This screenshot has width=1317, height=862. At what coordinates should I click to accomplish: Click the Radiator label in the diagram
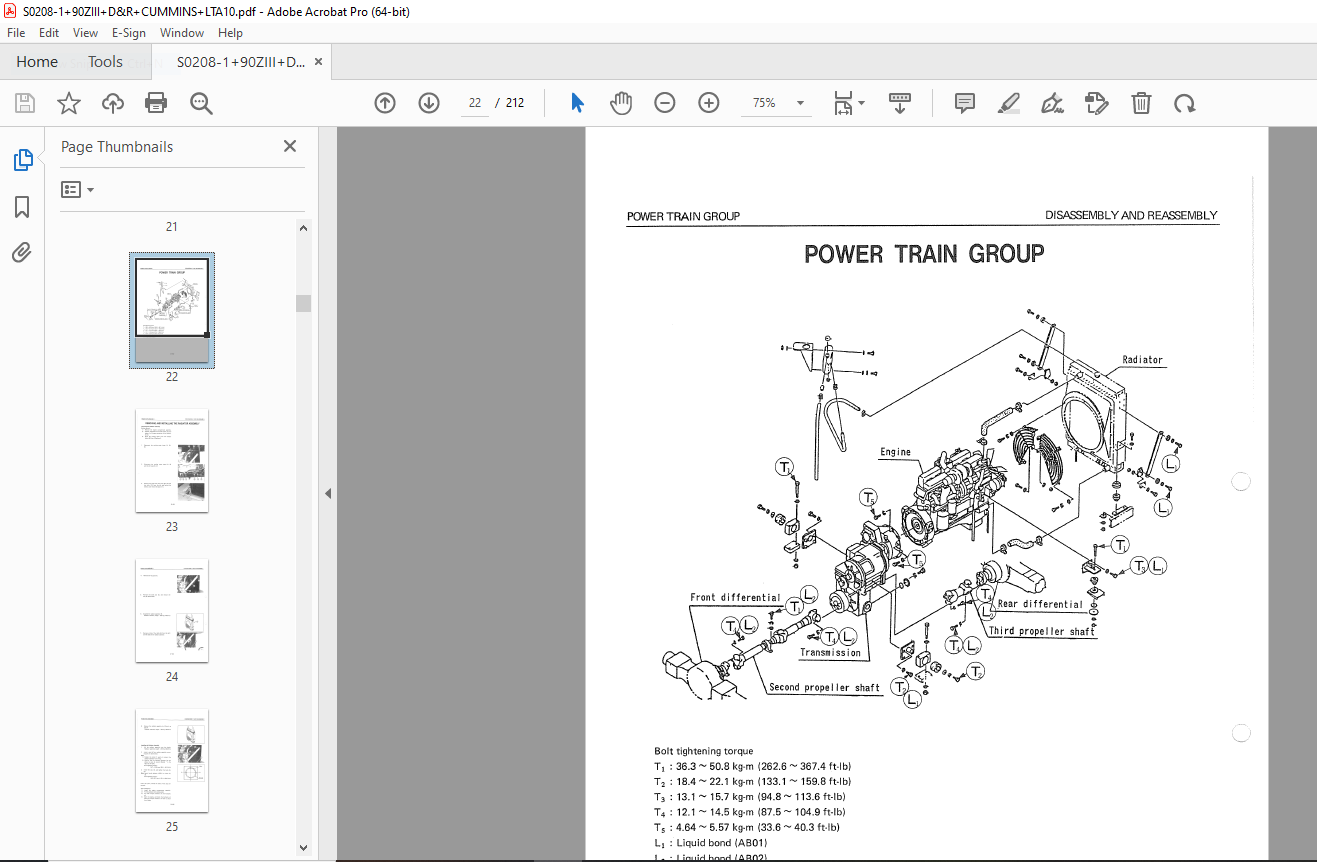coord(1142,360)
